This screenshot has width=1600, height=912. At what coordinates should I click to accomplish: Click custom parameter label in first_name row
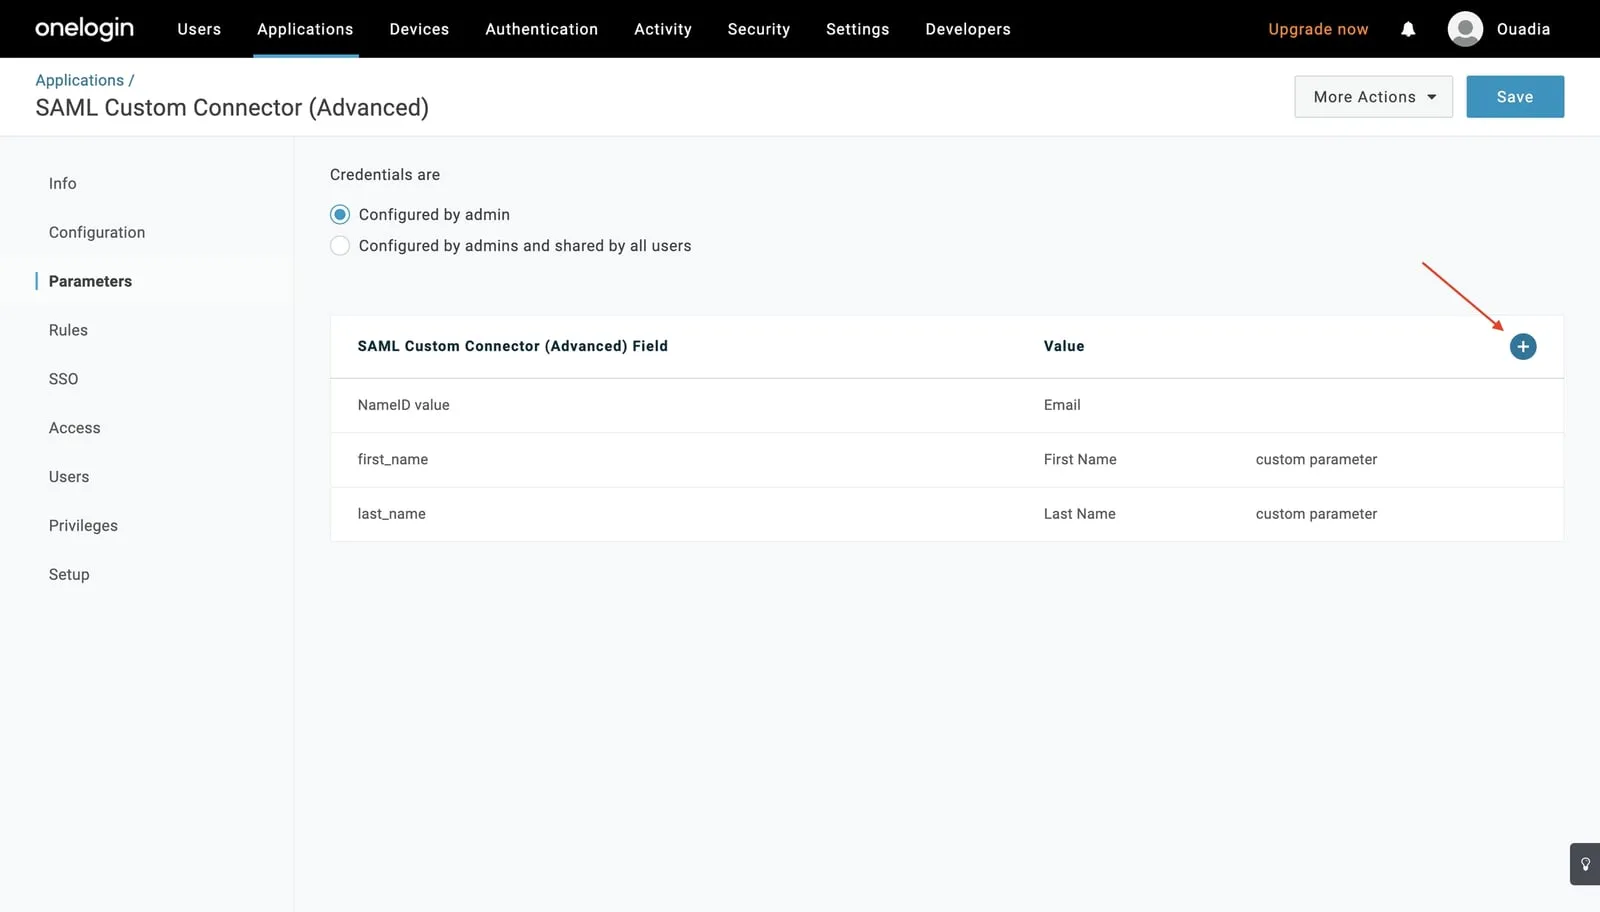(x=1316, y=460)
